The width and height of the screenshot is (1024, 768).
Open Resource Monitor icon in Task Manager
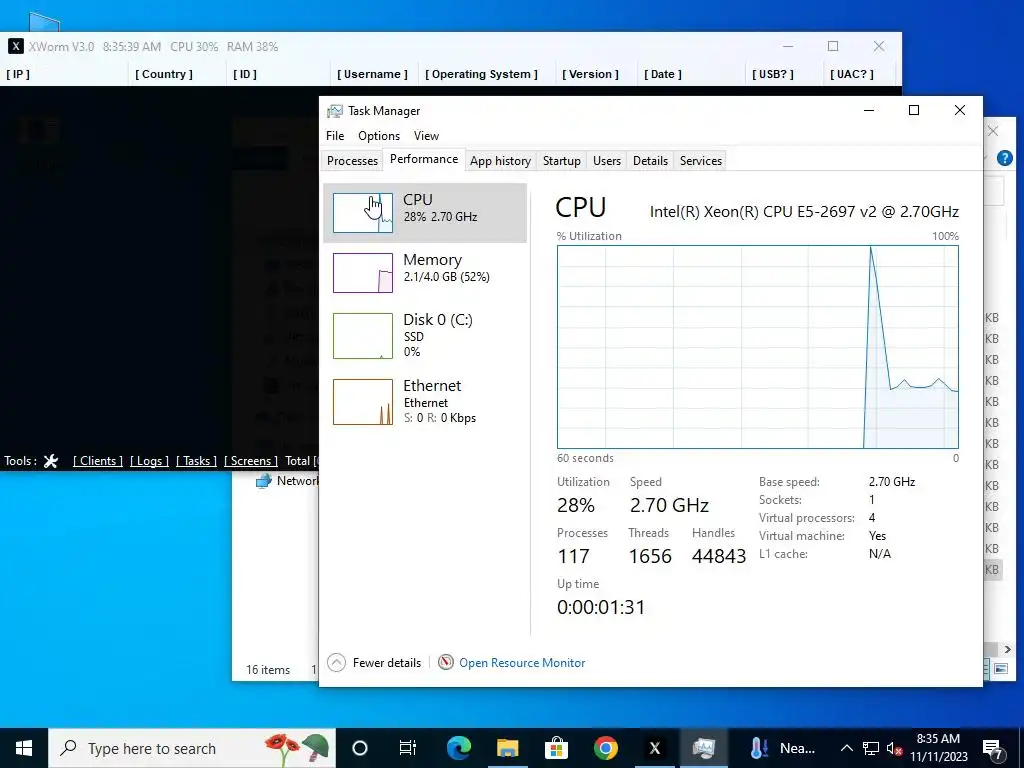(x=445, y=662)
